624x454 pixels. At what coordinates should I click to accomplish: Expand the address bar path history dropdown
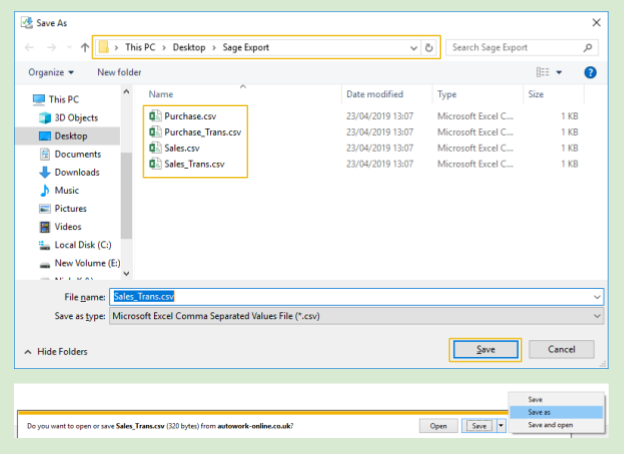(413, 47)
